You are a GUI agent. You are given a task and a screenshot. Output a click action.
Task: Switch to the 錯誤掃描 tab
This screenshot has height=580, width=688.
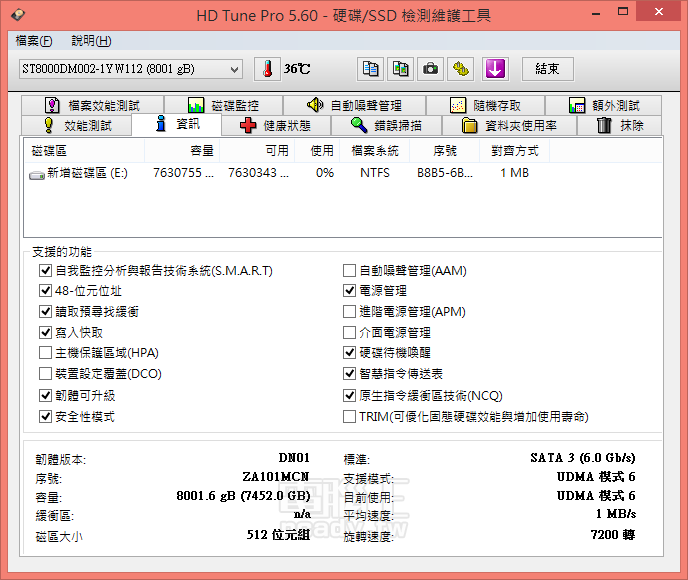(x=386, y=125)
